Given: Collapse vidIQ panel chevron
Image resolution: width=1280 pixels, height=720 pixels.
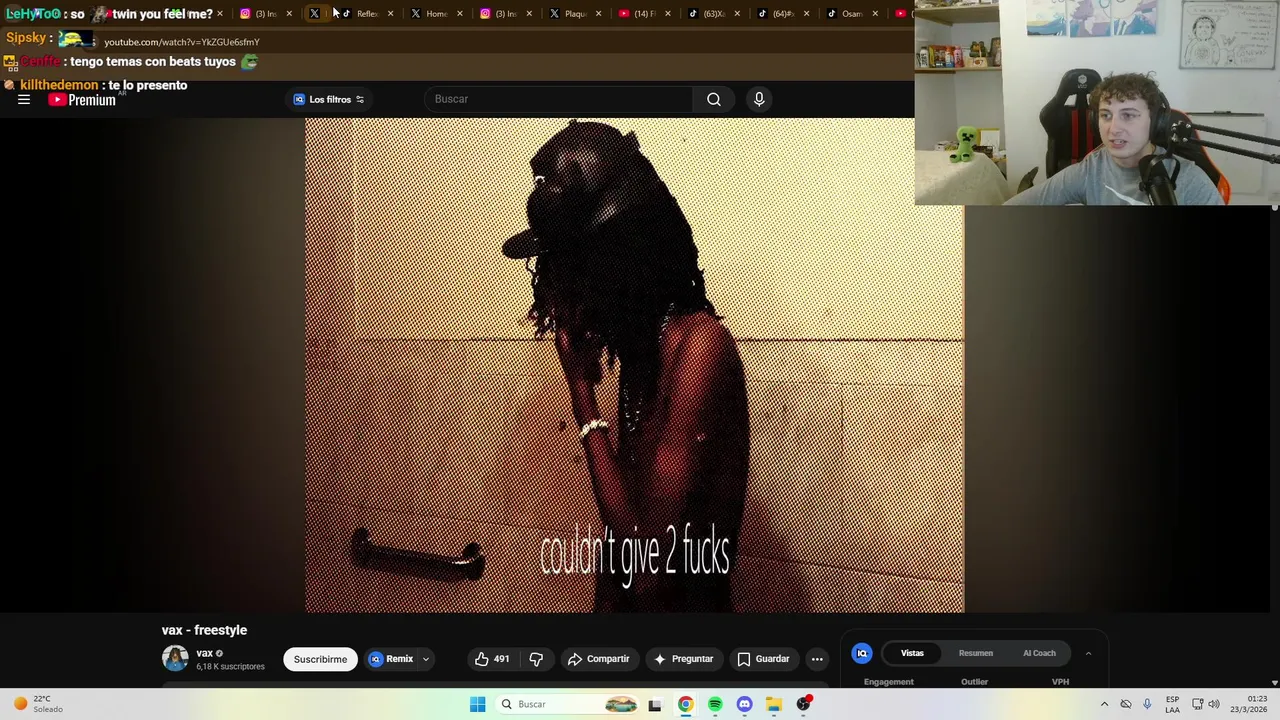Looking at the screenshot, I should pyautogui.click(x=1088, y=653).
